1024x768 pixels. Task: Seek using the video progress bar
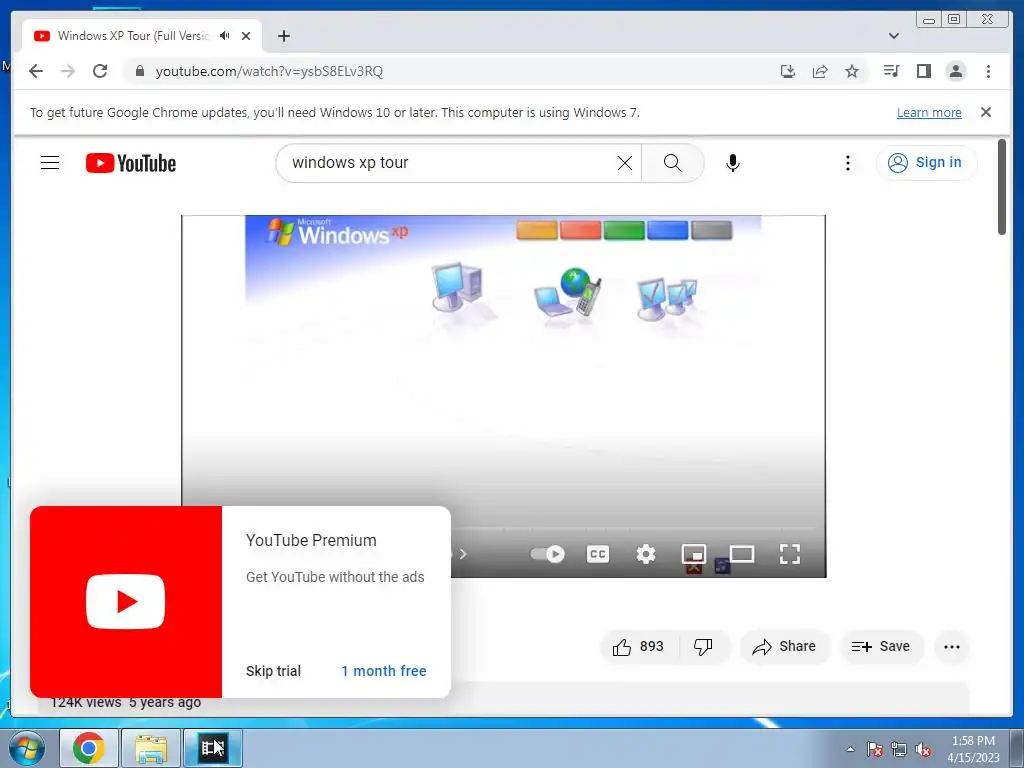tap(633, 528)
